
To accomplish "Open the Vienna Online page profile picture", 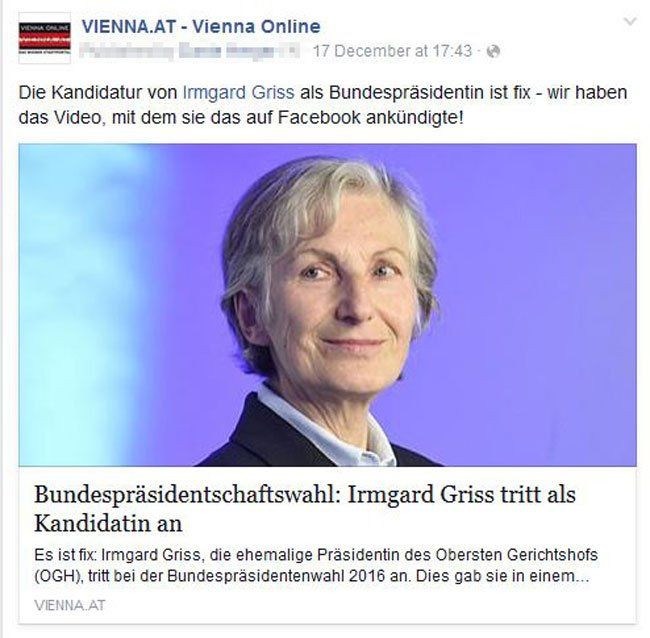I will click(x=45, y=39).
